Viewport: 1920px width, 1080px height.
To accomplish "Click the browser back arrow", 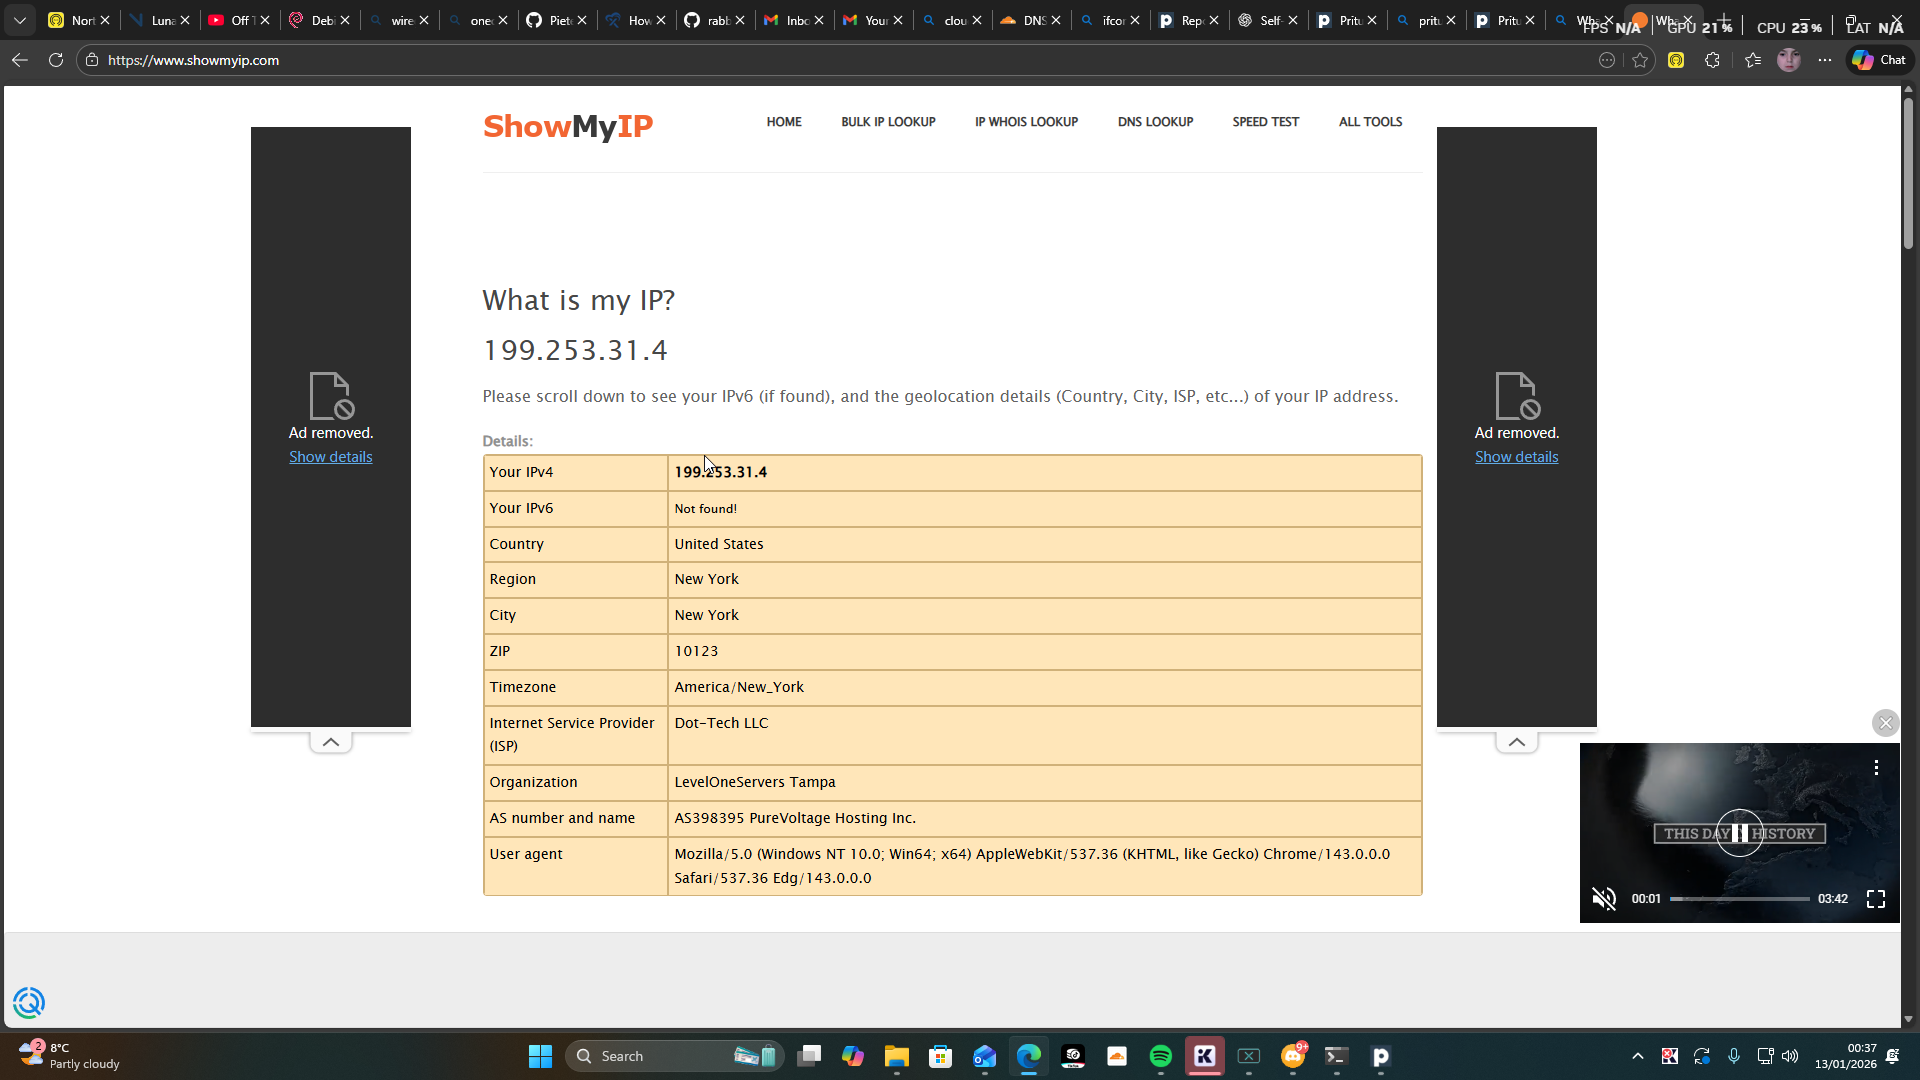I will [x=19, y=60].
